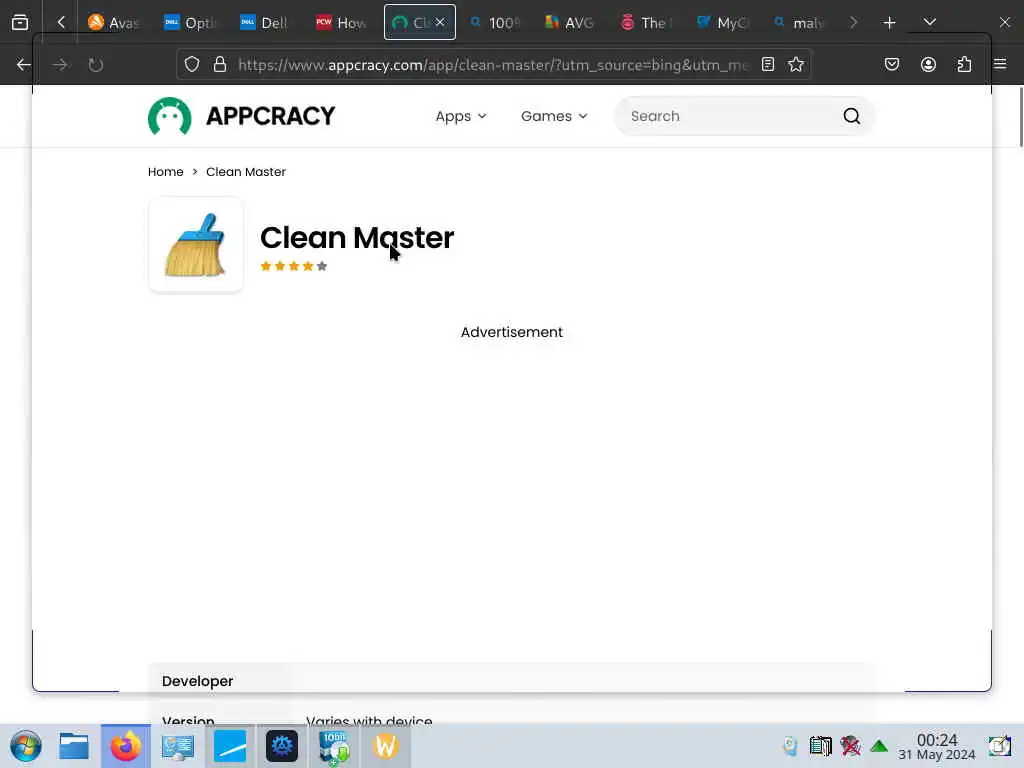
Task: Switch to the MyC tab
Action: coord(722,22)
